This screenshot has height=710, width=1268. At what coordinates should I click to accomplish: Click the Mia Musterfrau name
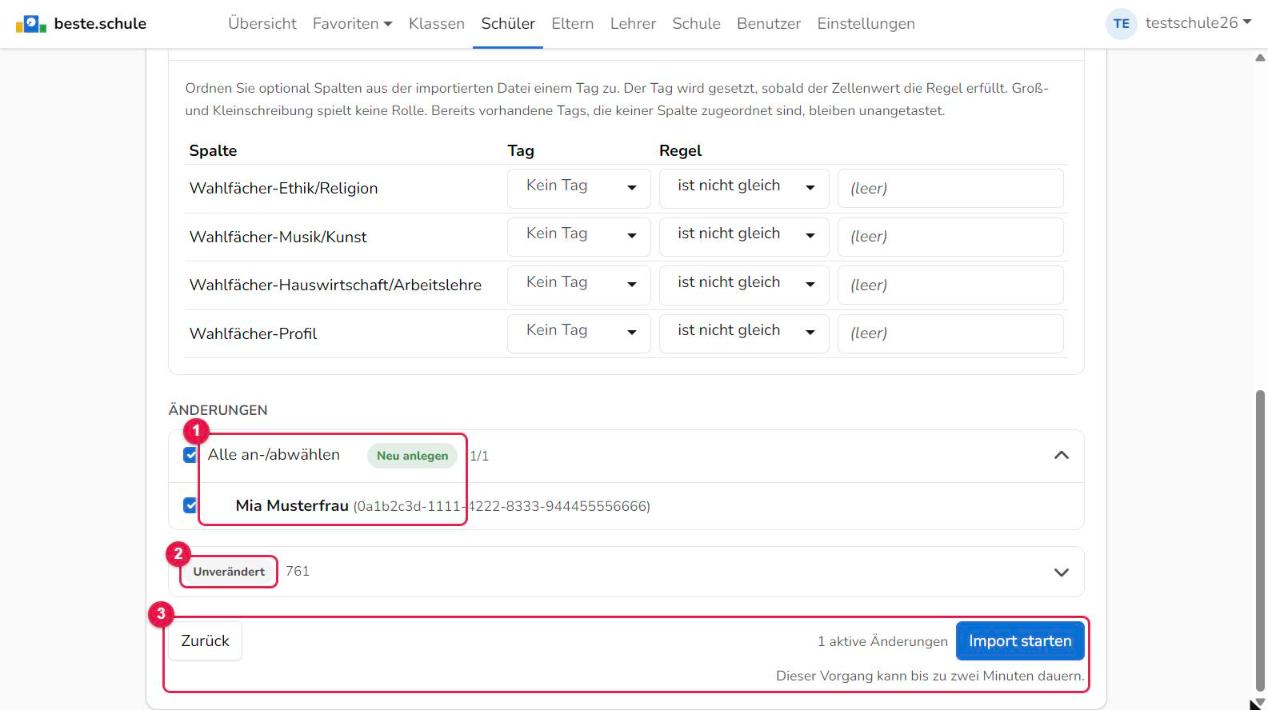(x=292, y=506)
